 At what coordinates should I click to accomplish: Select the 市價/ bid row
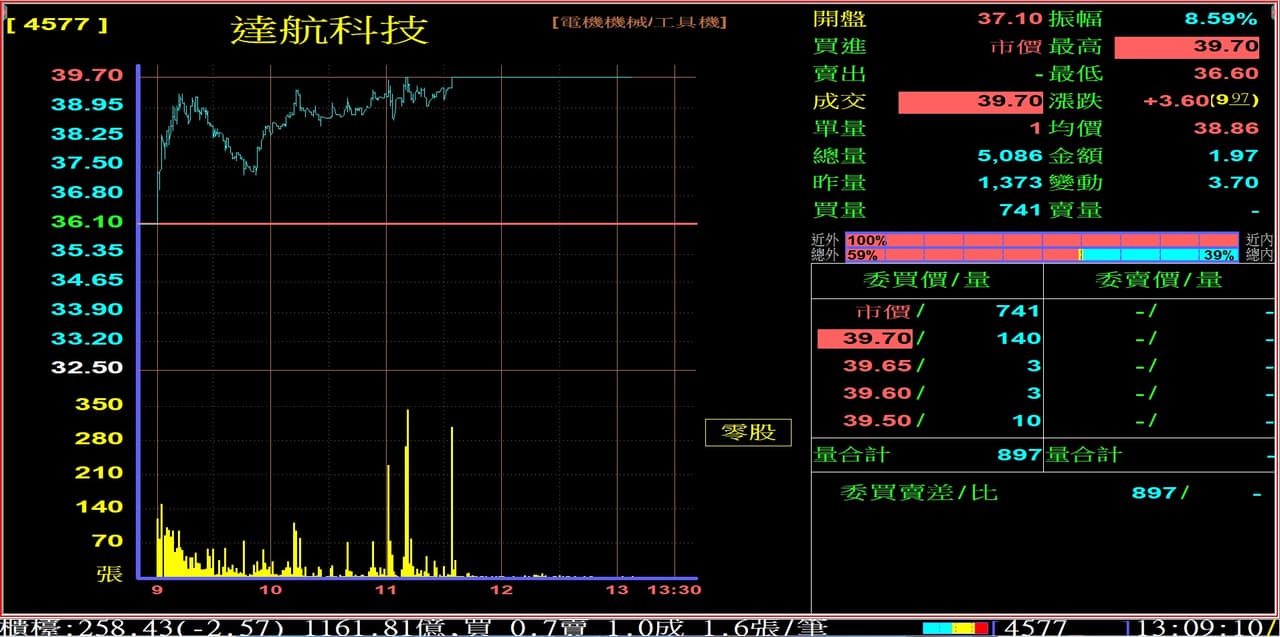pyautogui.click(x=926, y=311)
